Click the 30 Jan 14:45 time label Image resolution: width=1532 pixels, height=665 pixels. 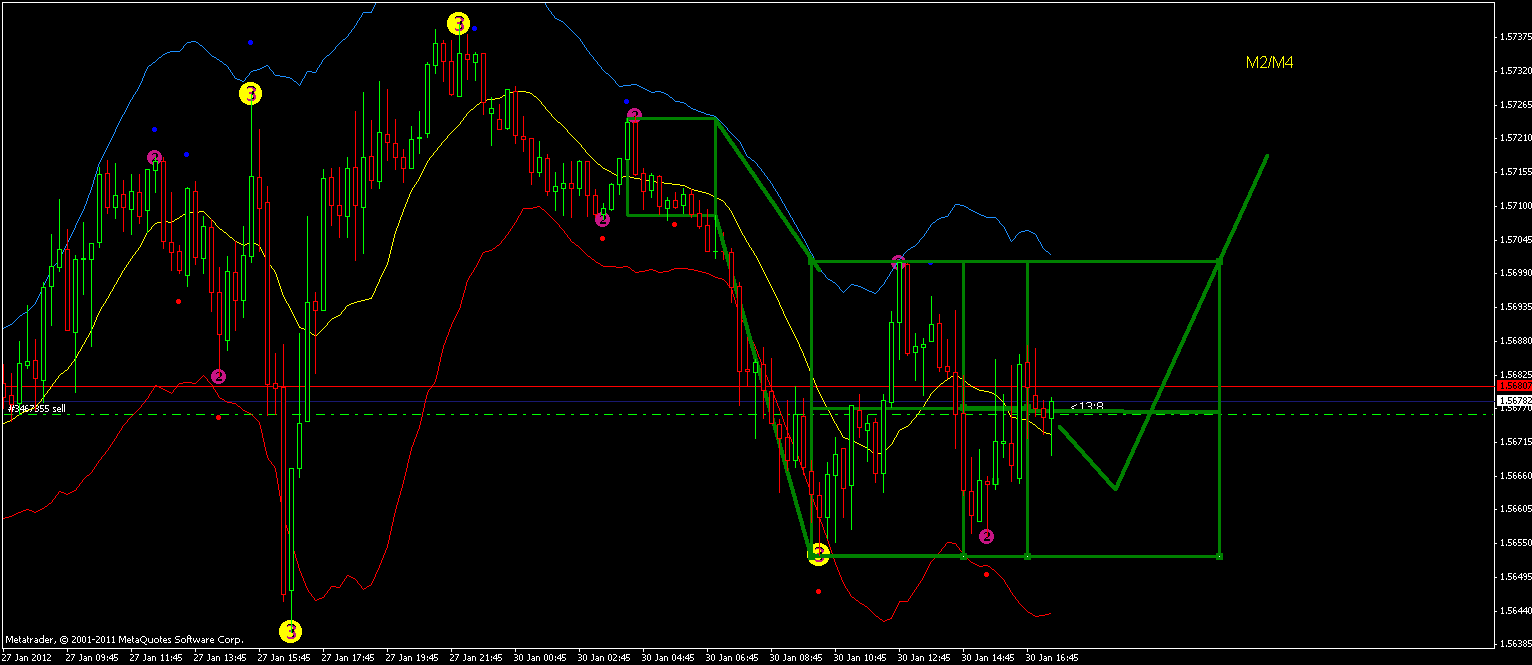click(x=989, y=658)
